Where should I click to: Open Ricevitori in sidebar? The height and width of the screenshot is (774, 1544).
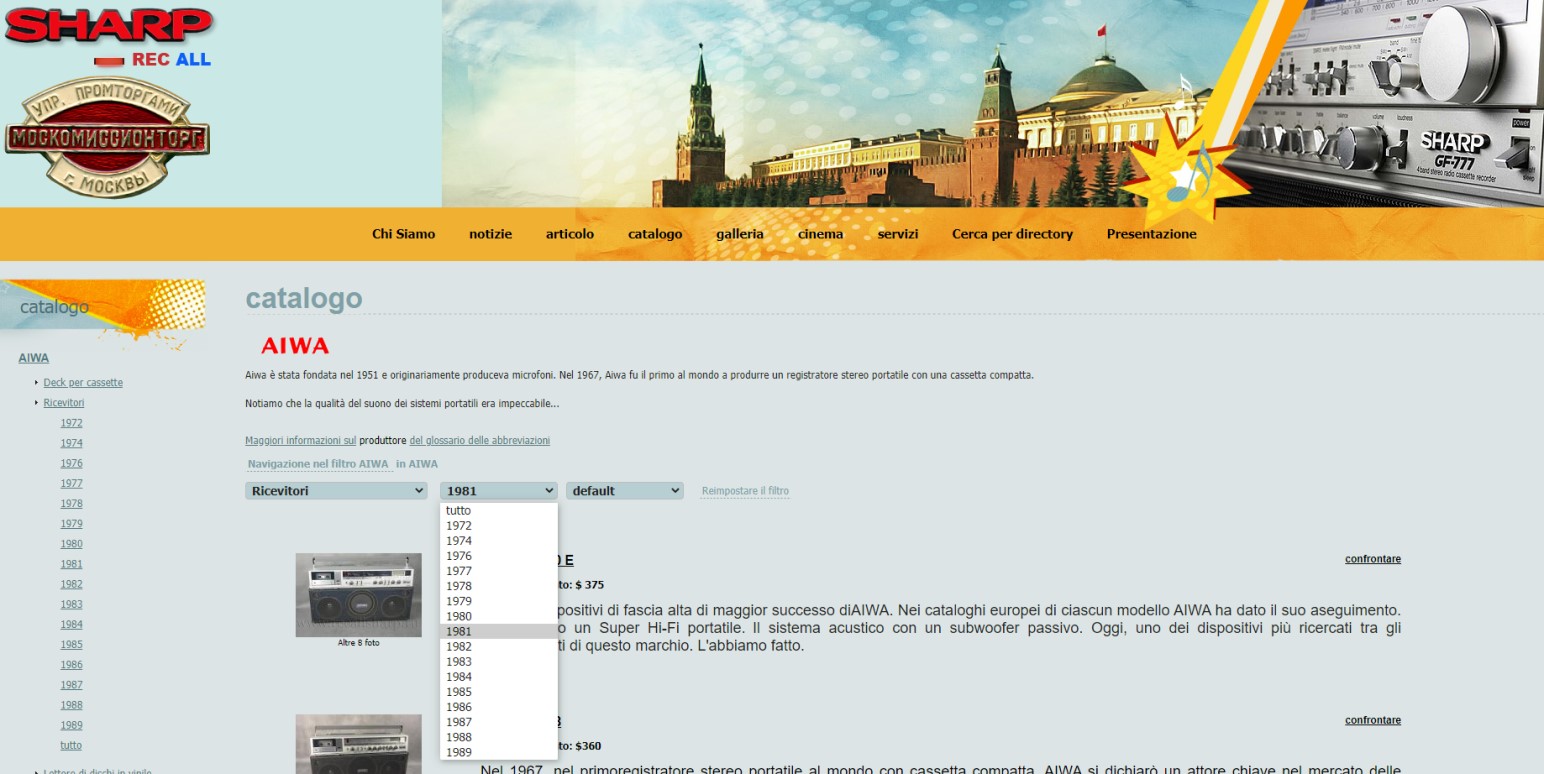coord(64,403)
